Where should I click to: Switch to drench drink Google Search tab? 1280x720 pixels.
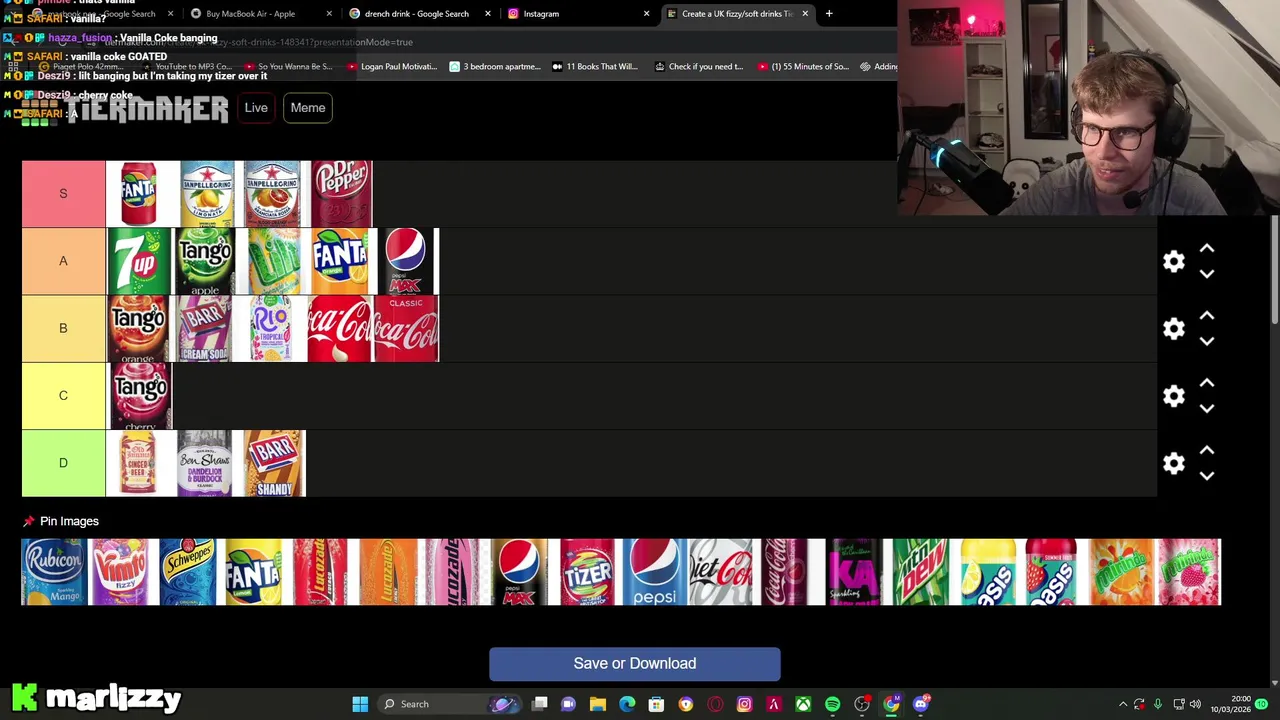420,14
